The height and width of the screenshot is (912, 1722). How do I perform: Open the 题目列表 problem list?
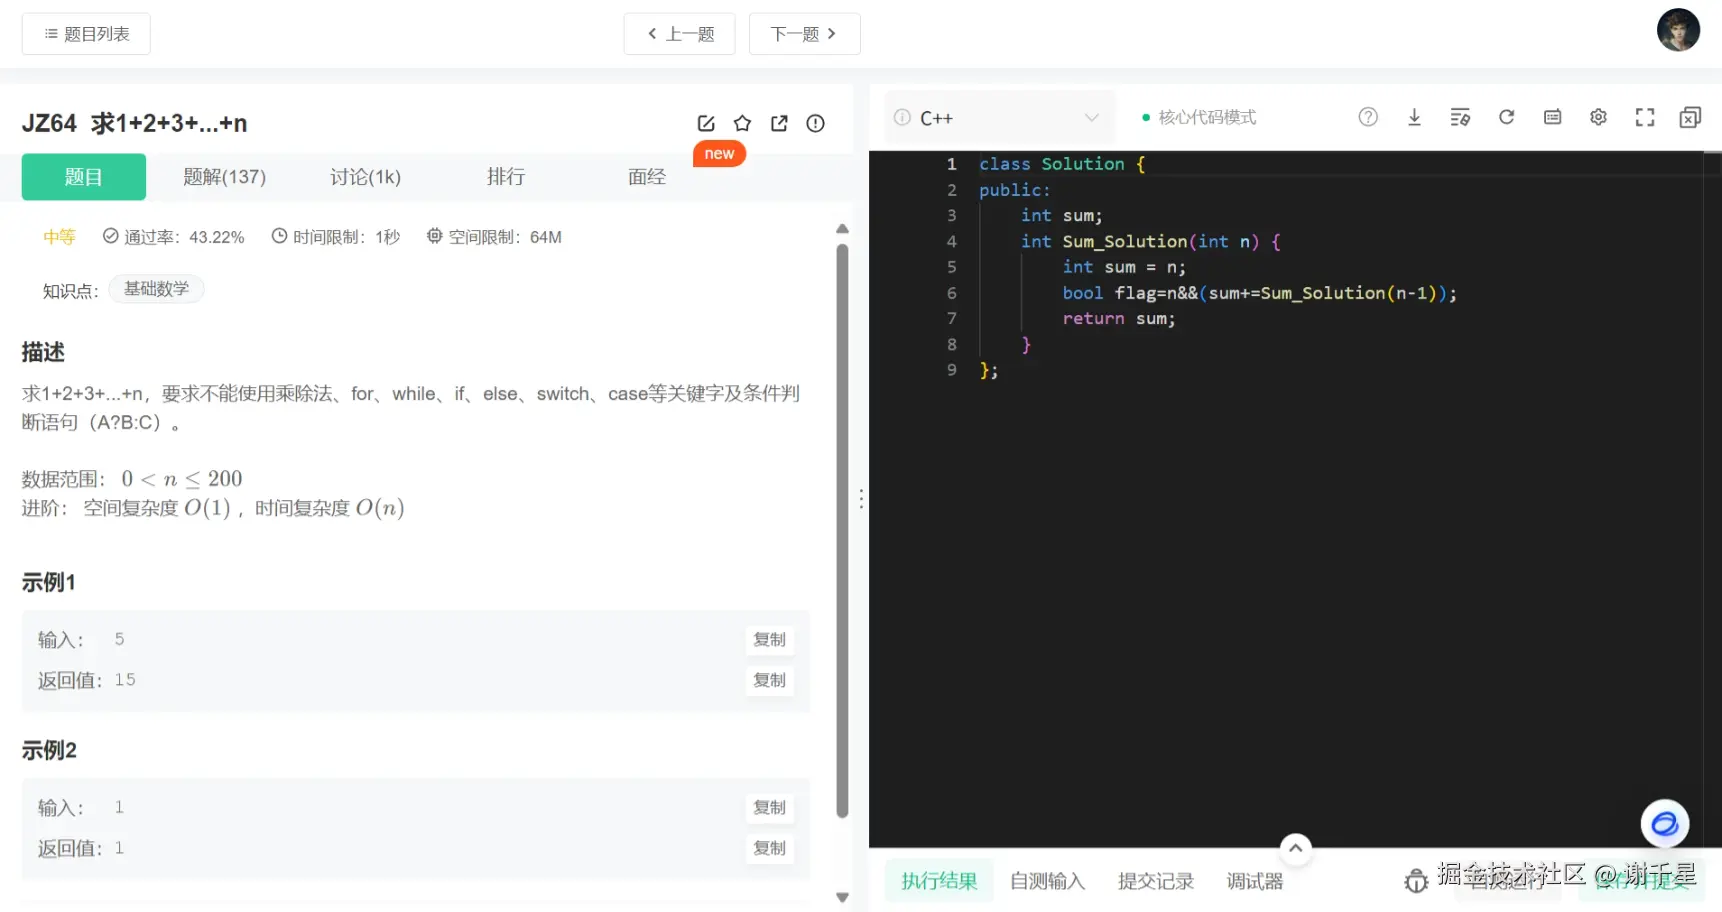click(x=86, y=34)
